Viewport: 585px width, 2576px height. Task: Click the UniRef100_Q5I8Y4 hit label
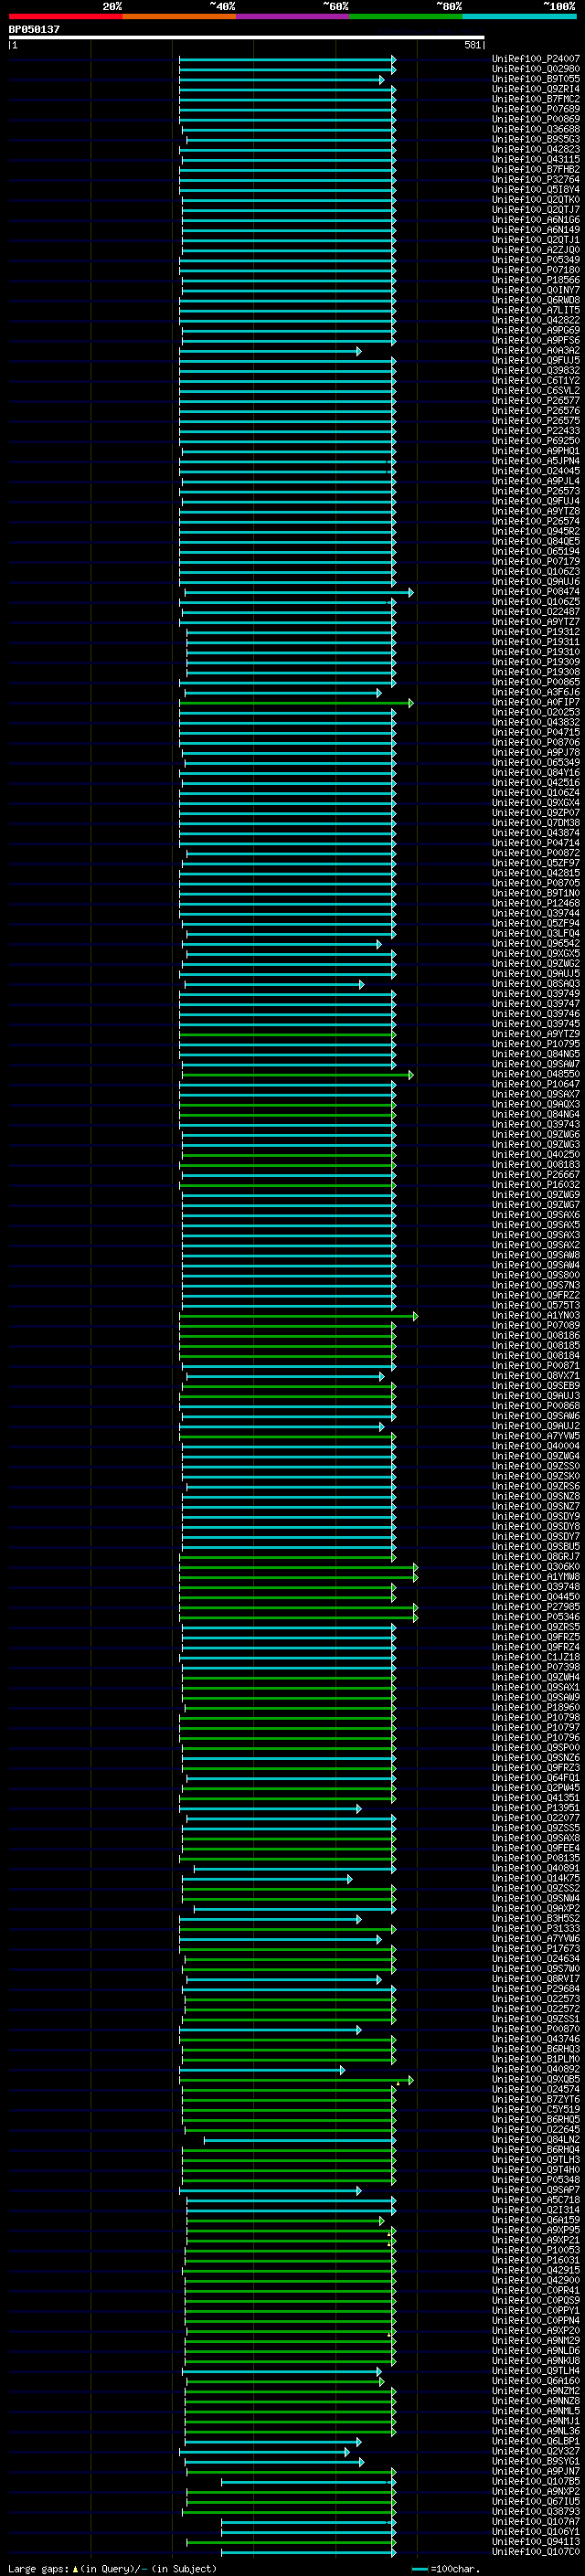536,190
